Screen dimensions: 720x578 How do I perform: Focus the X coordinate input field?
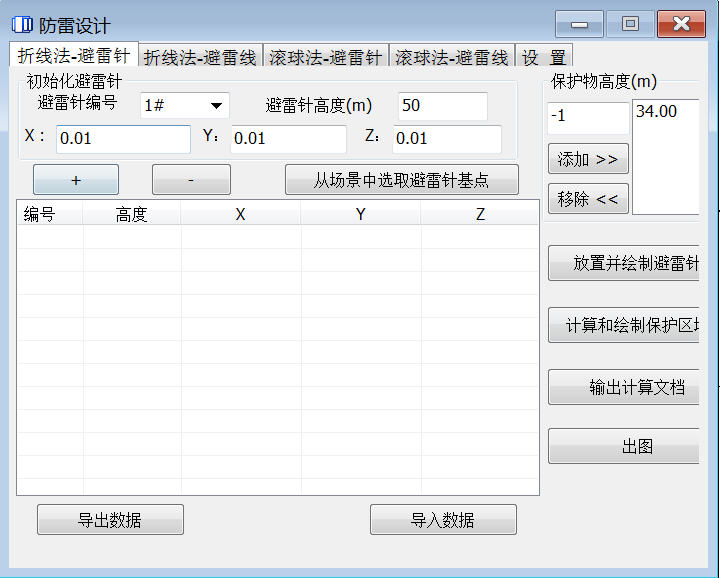tap(123, 139)
